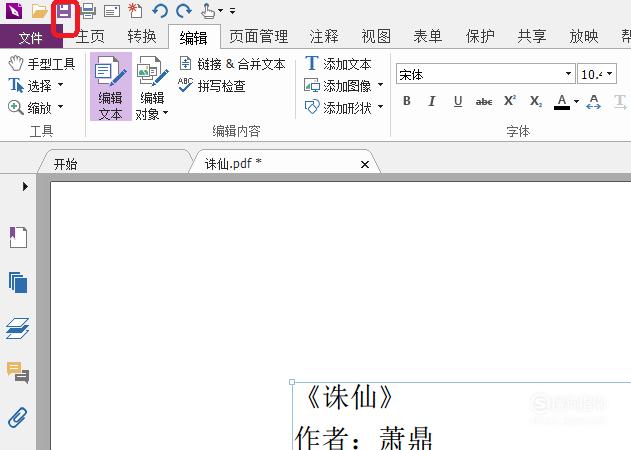The height and width of the screenshot is (450, 631).
Task: Click the text box corner handle
Action: 292,382
